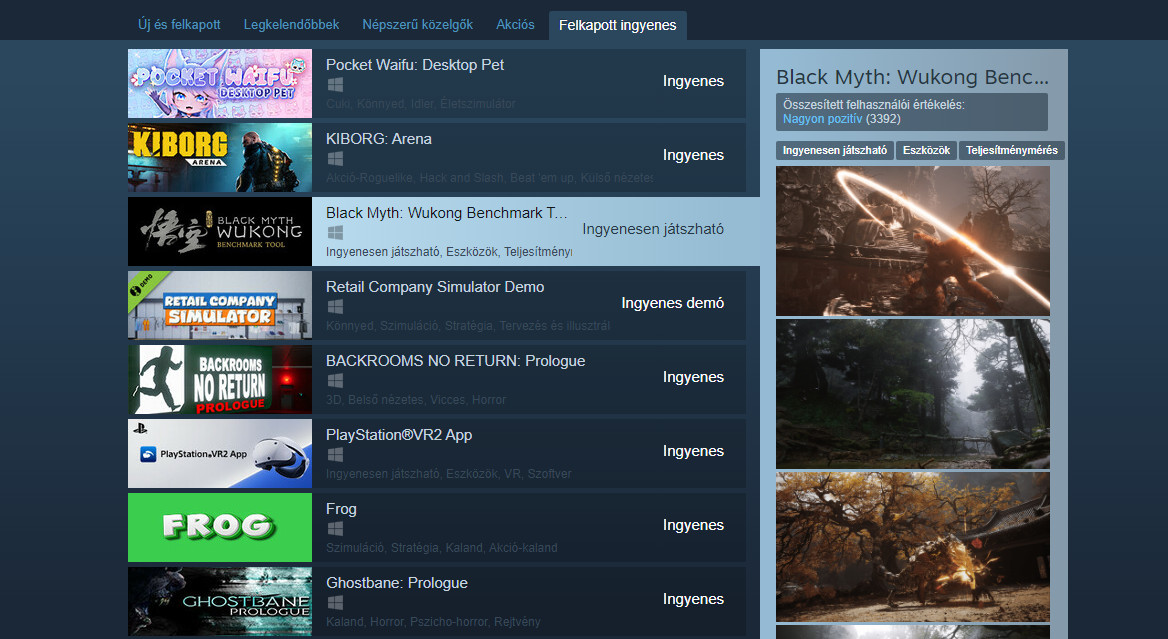1168x639 pixels.
Task: Click Ingyenes price on KIBORG: Arena row
Action: click(x=693, y=155)
